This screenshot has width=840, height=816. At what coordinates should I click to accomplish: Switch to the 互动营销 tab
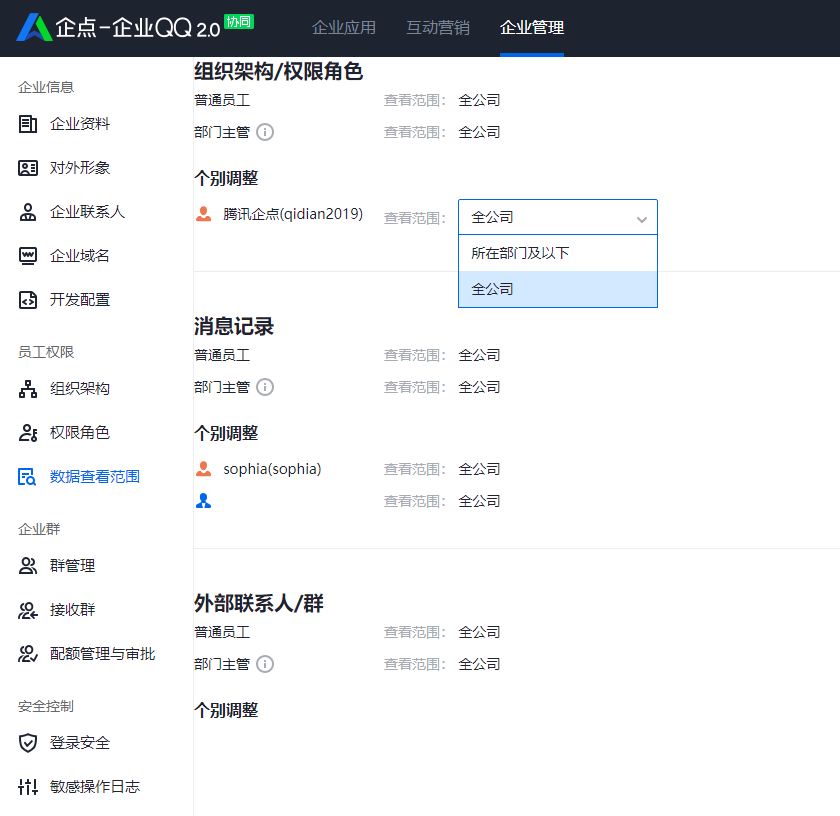pos(440,28)
